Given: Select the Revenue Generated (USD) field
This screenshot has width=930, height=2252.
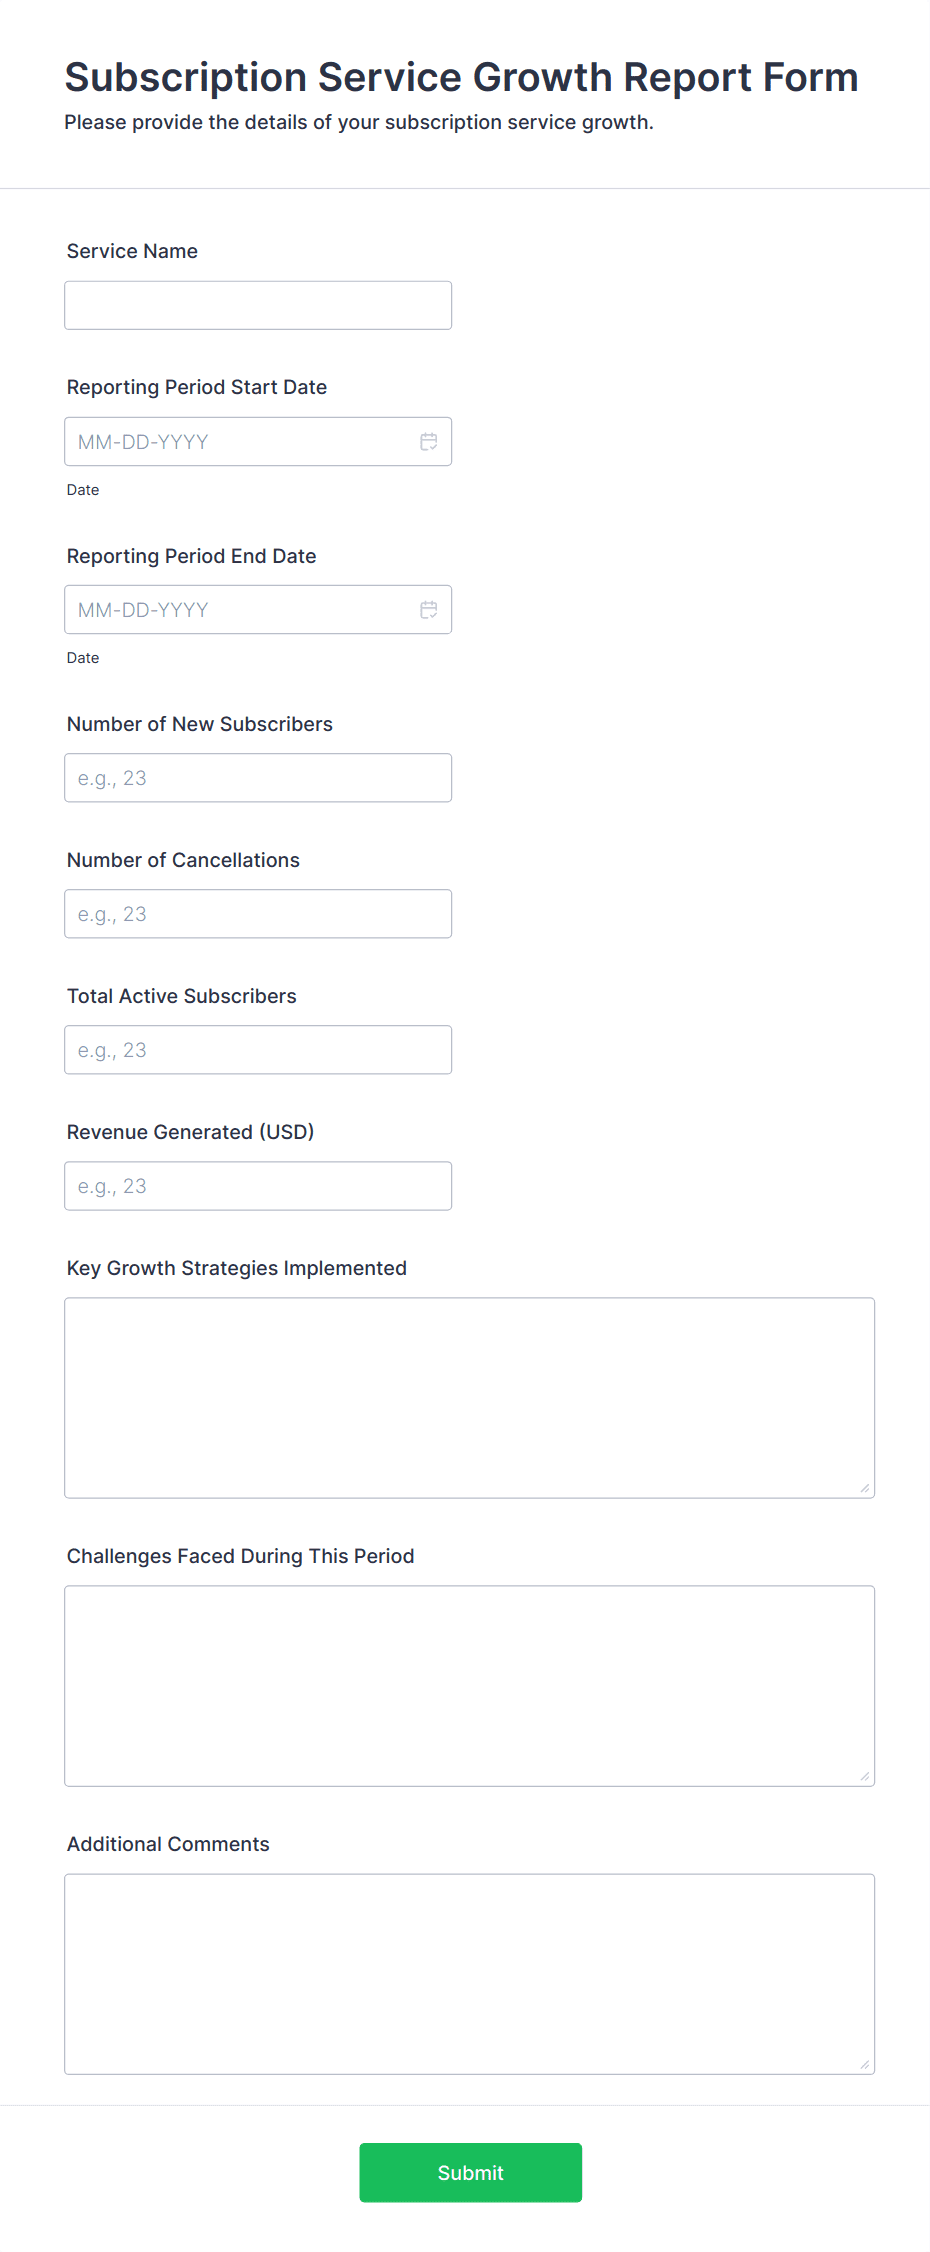Looking at the screenshot, I should 258,1186.
